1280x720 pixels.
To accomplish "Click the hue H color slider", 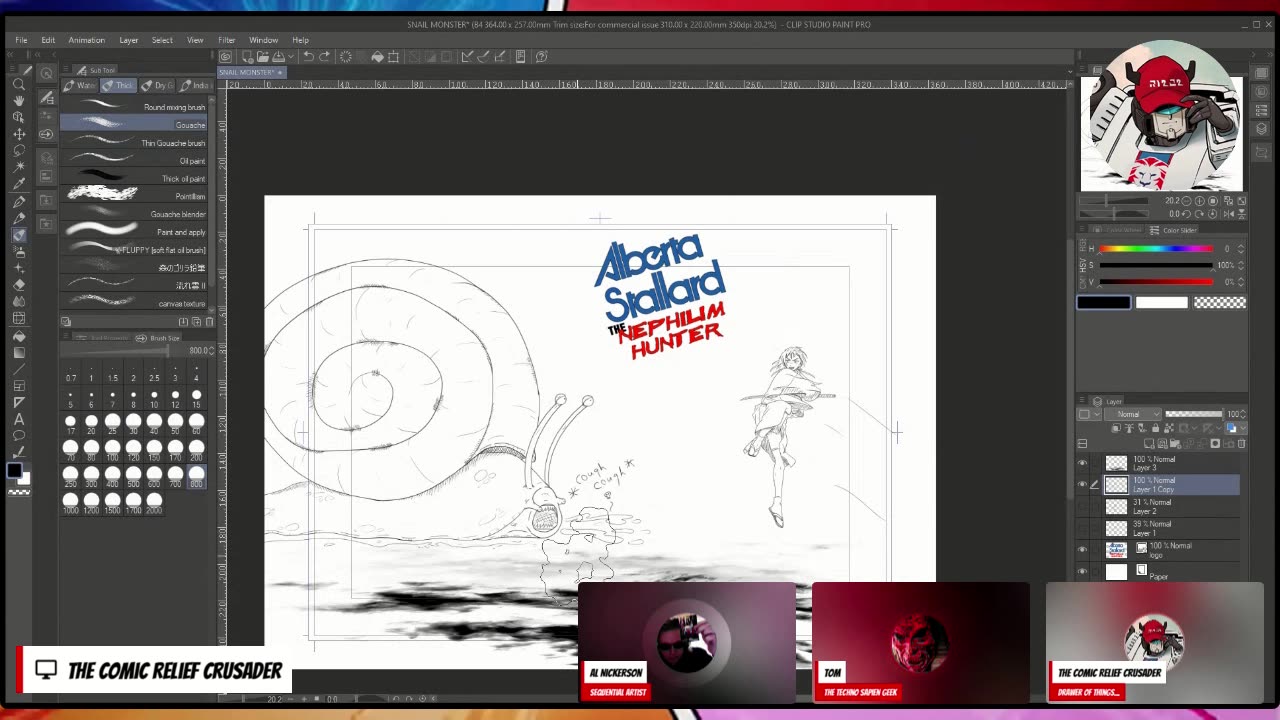I will (x=1156, y=249).
